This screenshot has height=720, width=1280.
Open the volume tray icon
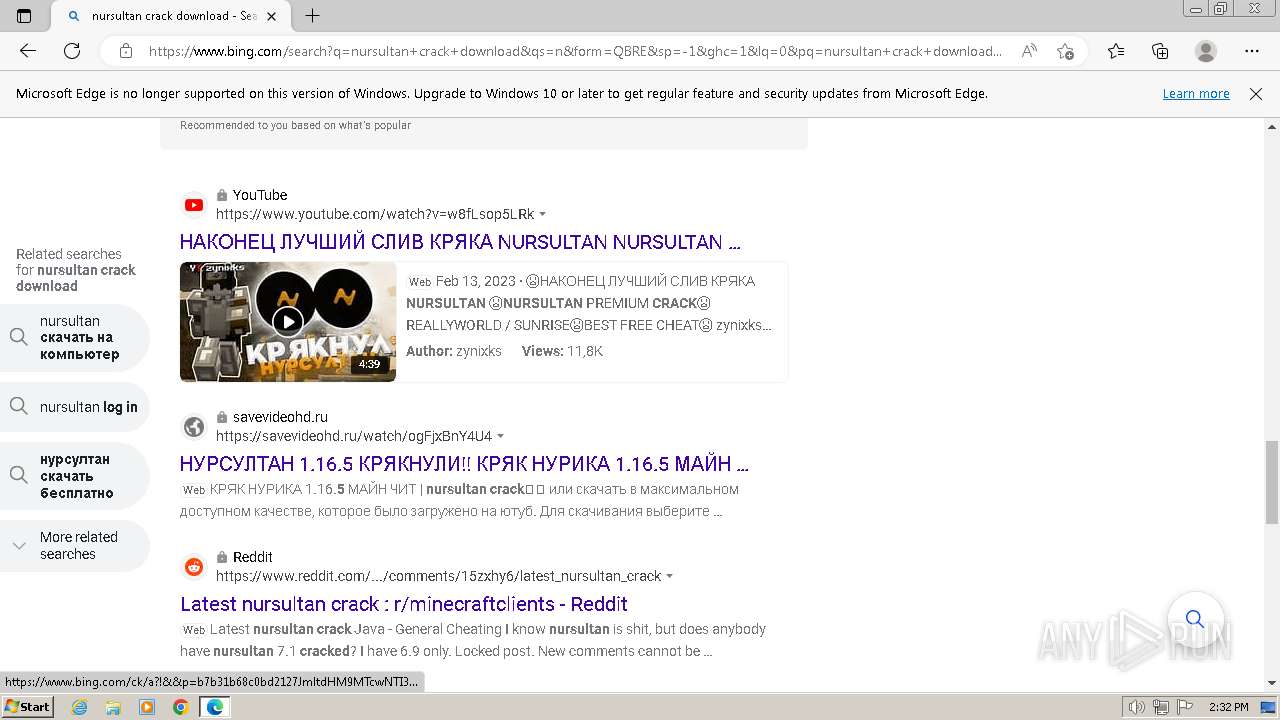click(1137, 707)
